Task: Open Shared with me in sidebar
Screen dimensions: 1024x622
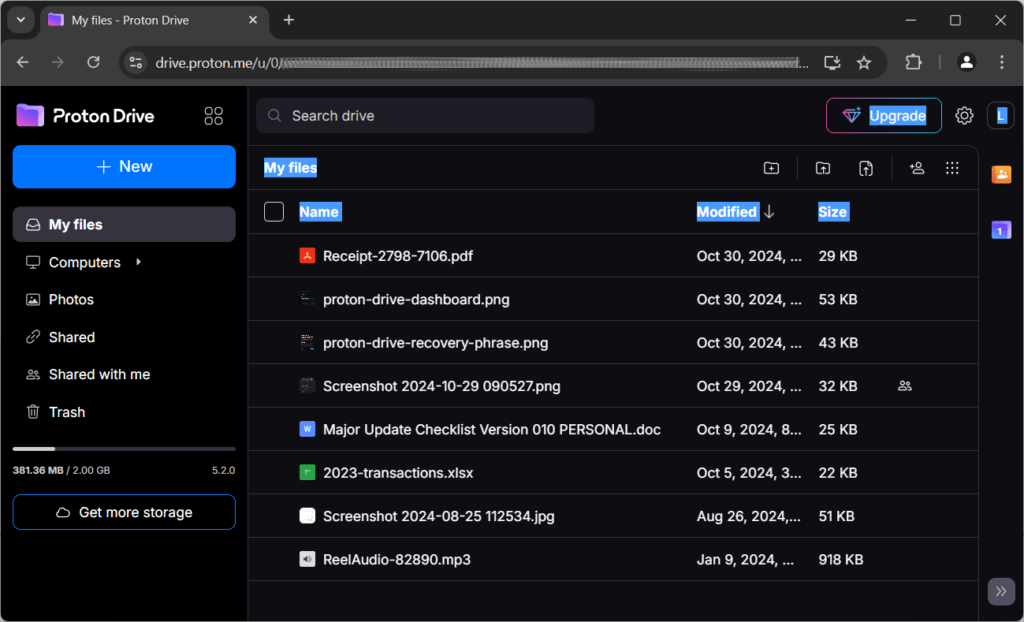Action: pyautogui.click(x=124, y=374)
